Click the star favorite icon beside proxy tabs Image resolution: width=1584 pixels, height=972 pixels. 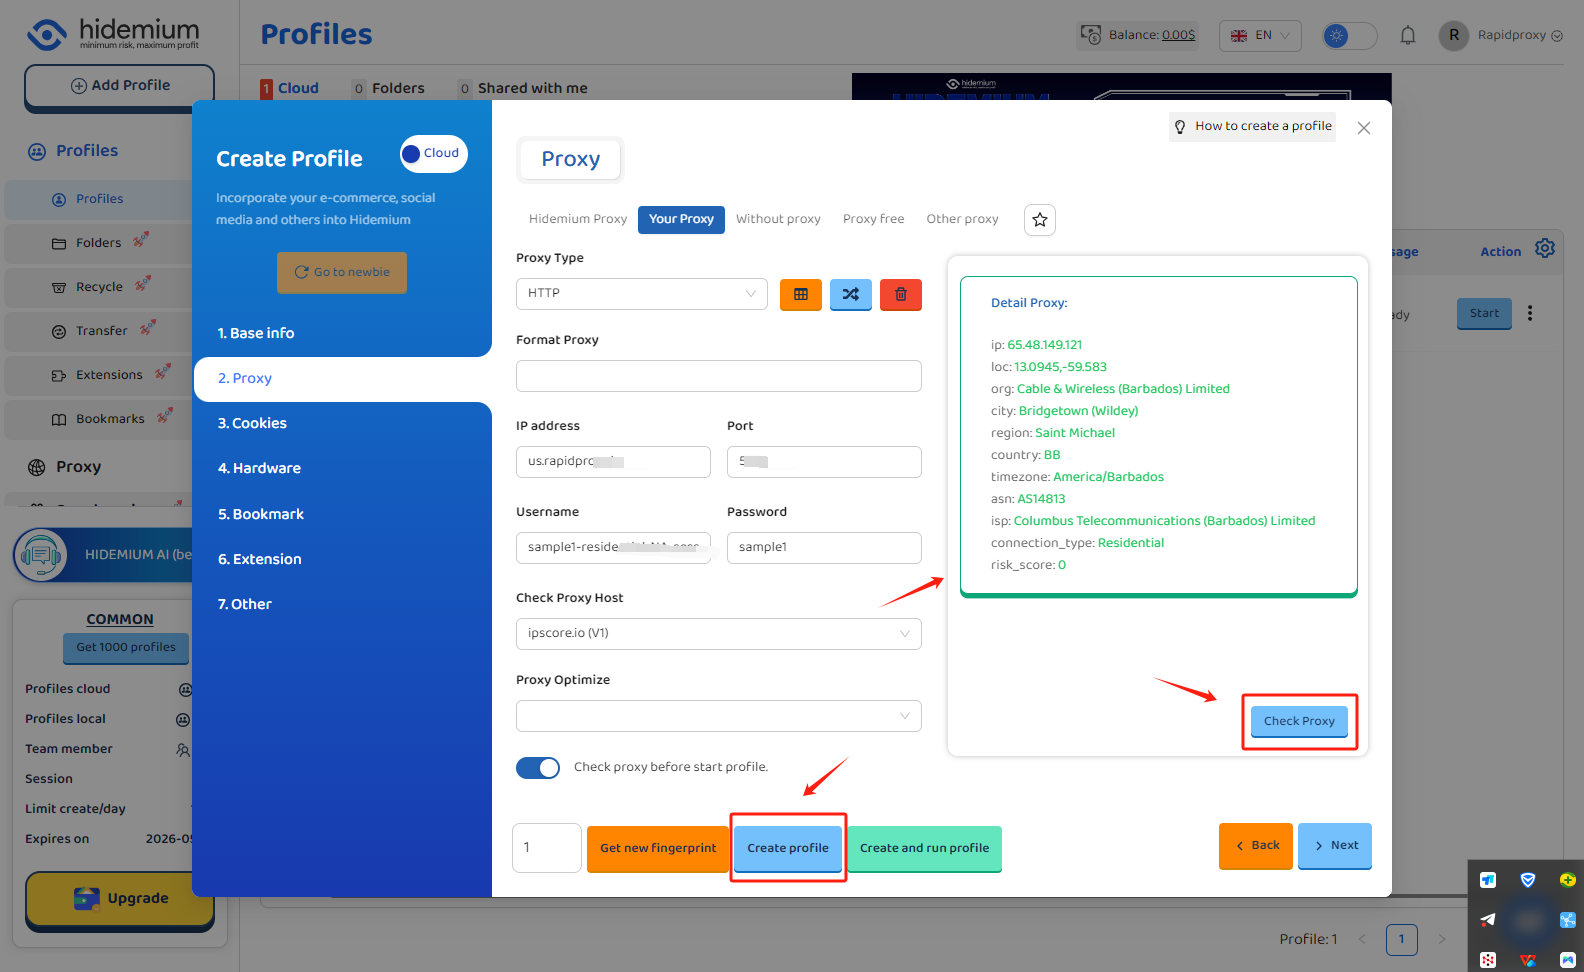coord(1040,219)
